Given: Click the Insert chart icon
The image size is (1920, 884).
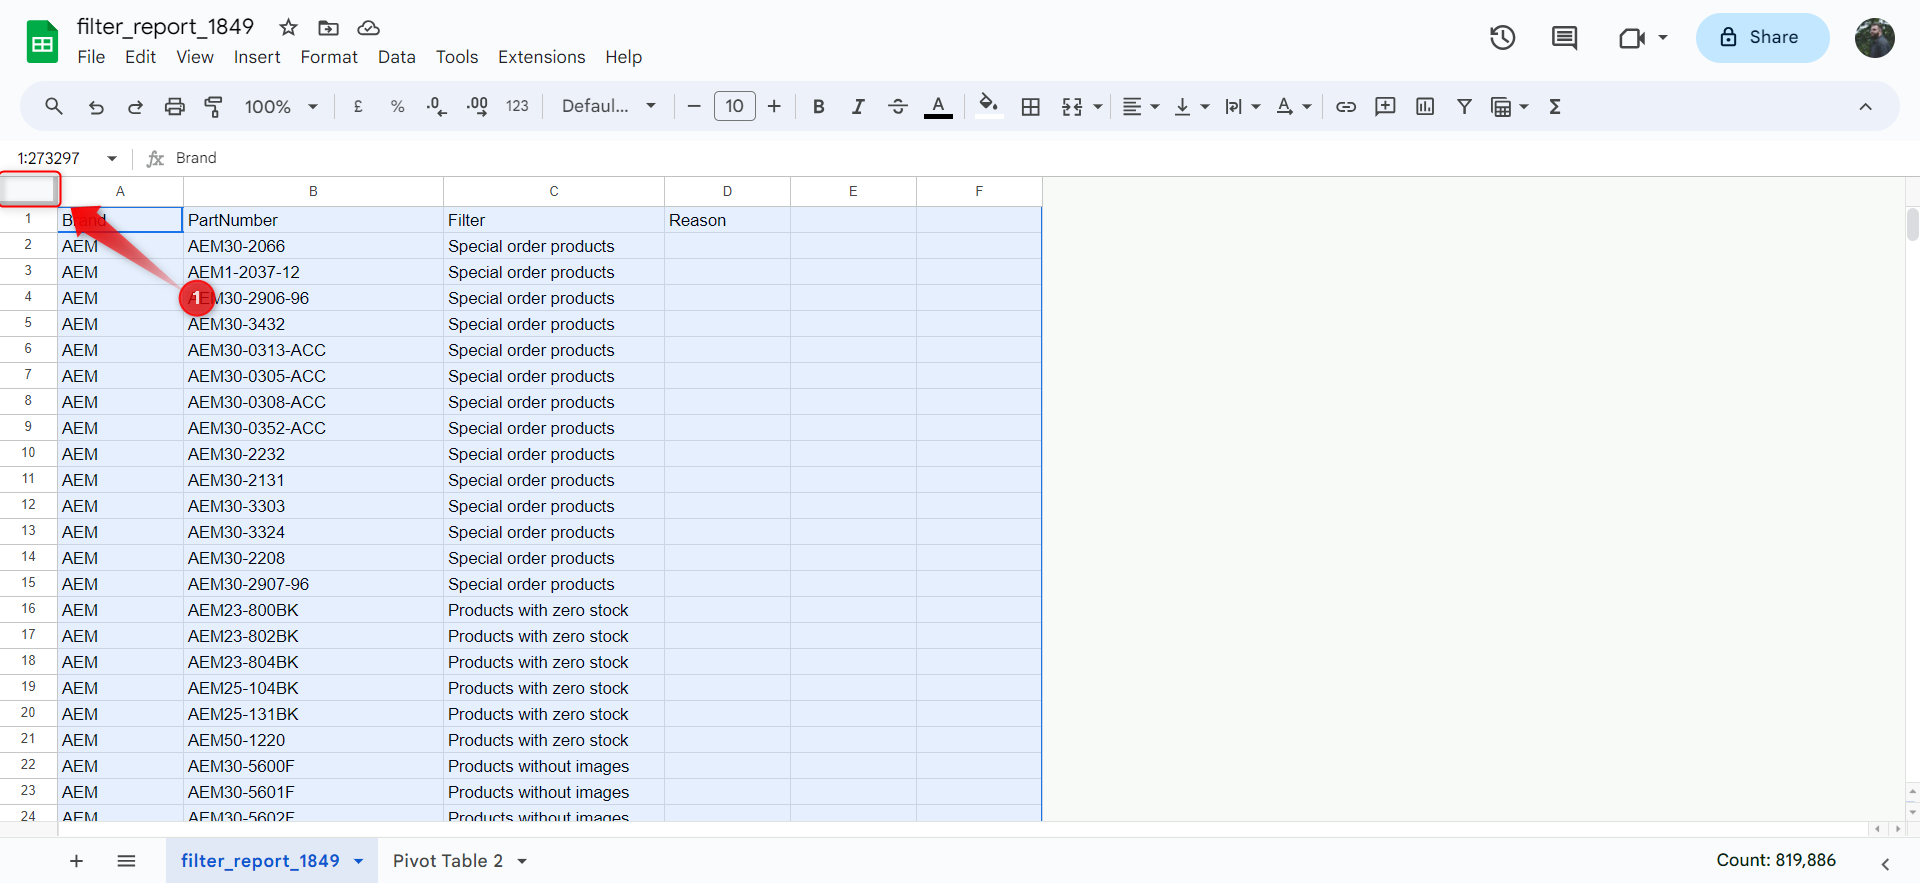Looking at the screenshot, I should (1425, 106).
